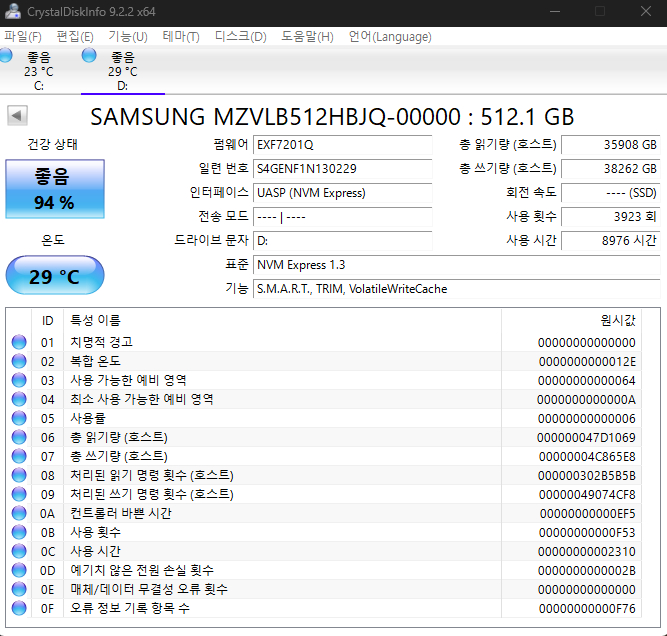The width and height of the screenshot is (667, 636).
Task: Click raw value 0000000000F76
Action: 587,608
